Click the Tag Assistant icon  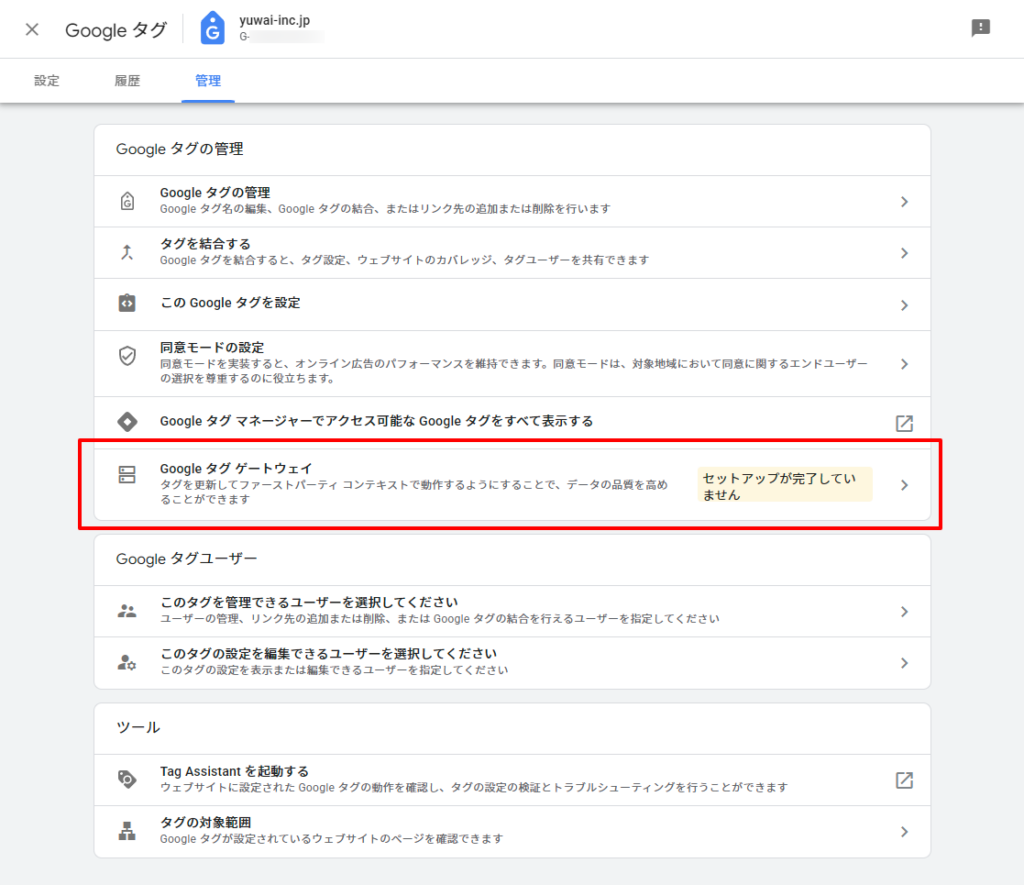[127, 779]
